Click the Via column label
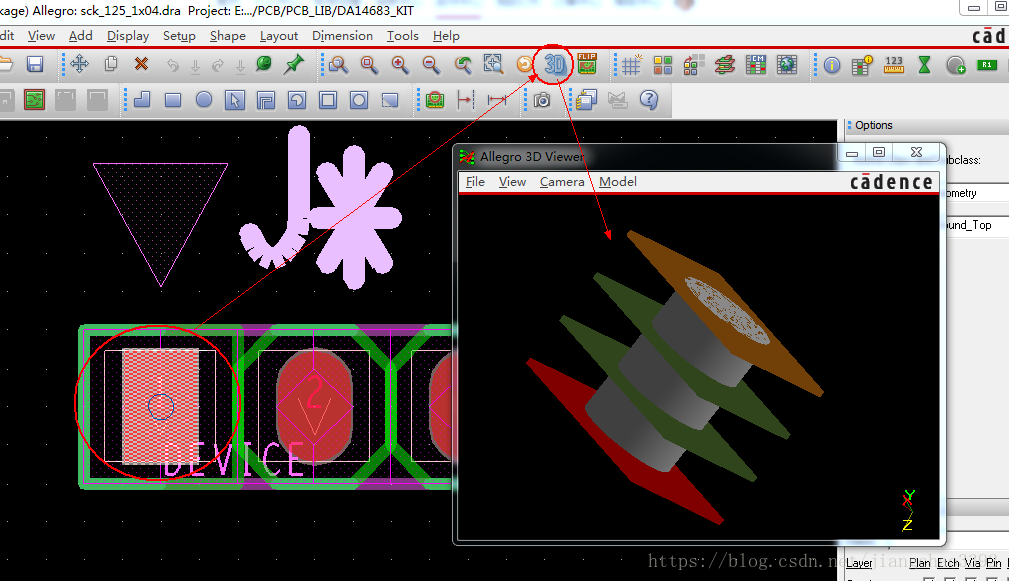 click(x=972, y=563)
